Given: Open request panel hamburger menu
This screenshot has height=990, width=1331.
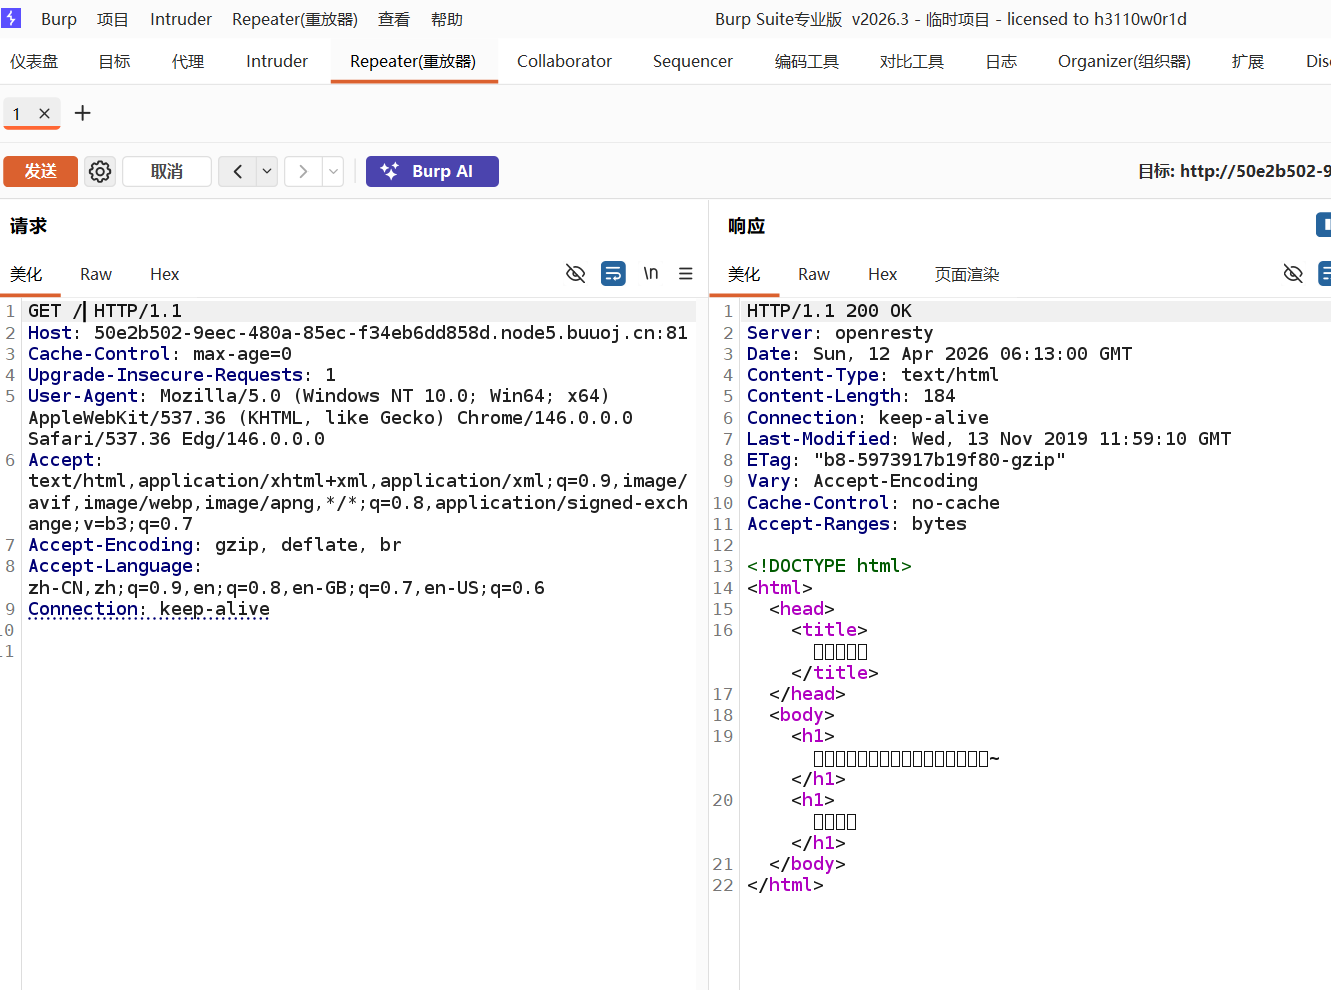Looking at the screenshot, I should click(686, 273).
